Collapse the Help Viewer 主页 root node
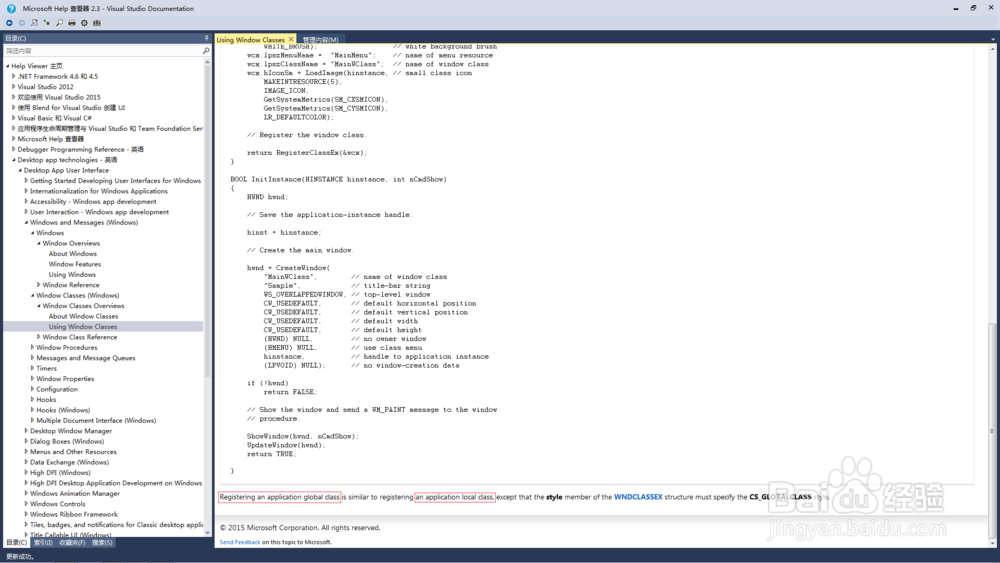This screenshot has width=1000, height=563. click(x=8, y=66)
